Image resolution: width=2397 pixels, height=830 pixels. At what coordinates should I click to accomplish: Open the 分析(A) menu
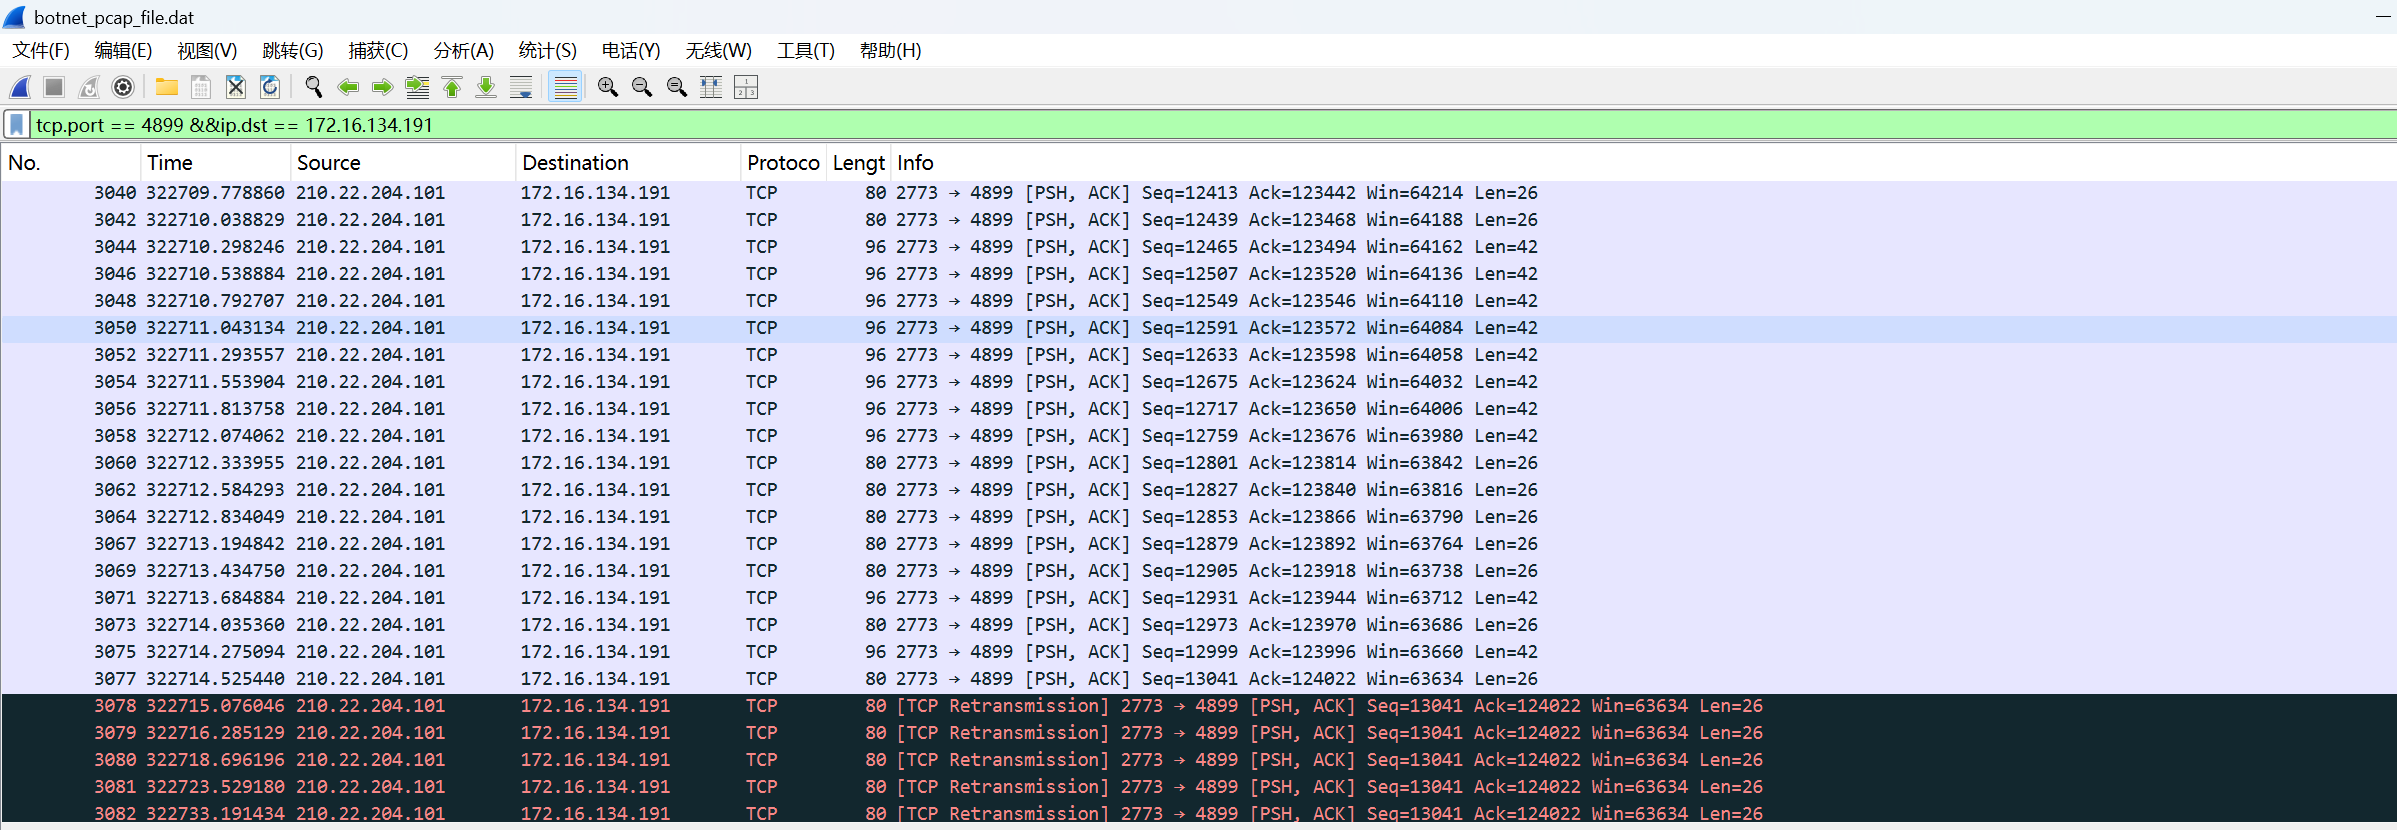click(464, 50)
